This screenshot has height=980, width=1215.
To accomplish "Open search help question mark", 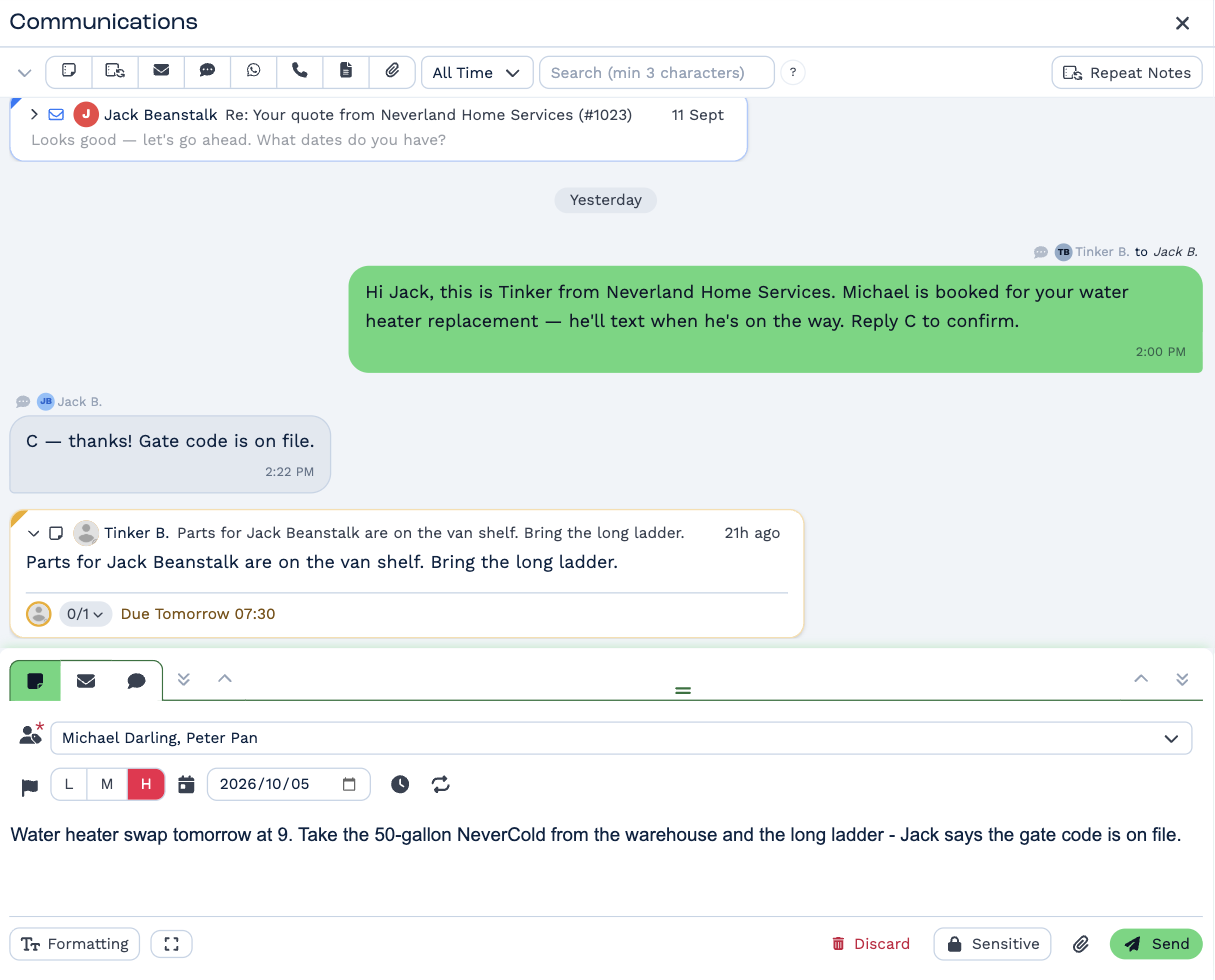I will [793, 72].
